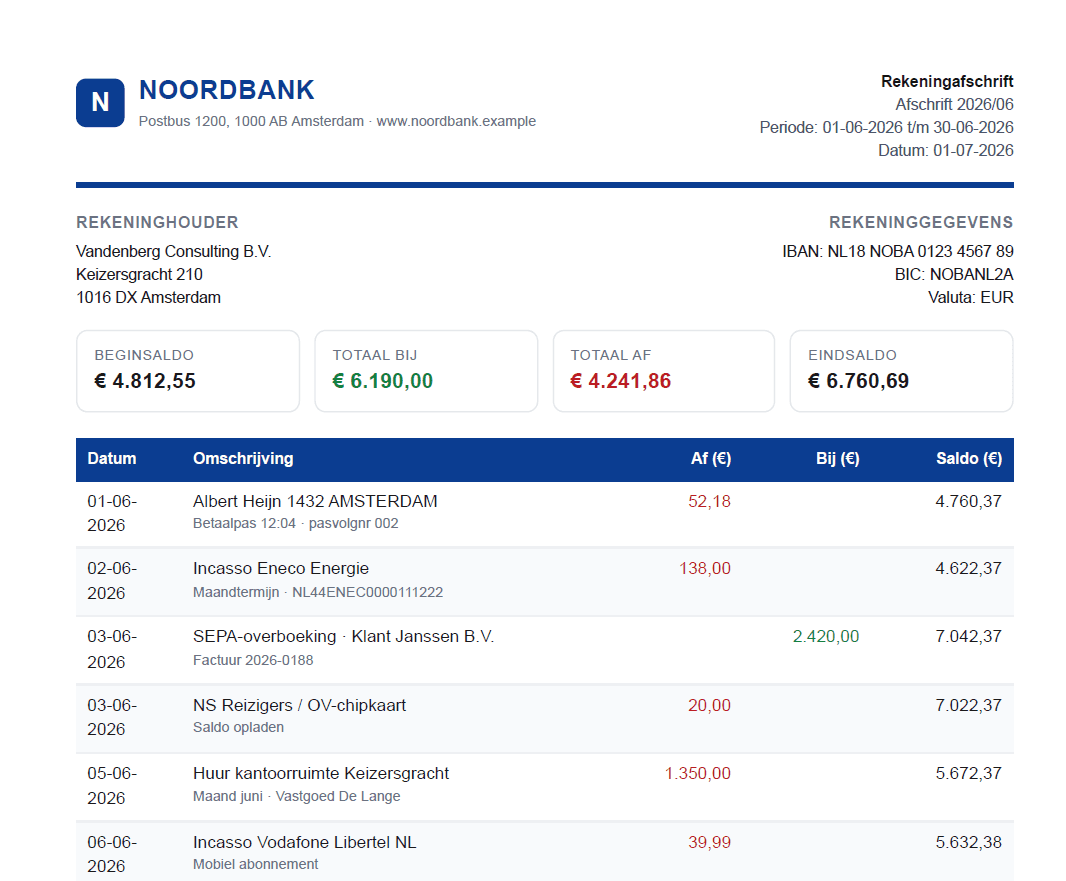Click the Incasso Eneco Energie description
Screen dimensions: 1066x881
(281, 569)
